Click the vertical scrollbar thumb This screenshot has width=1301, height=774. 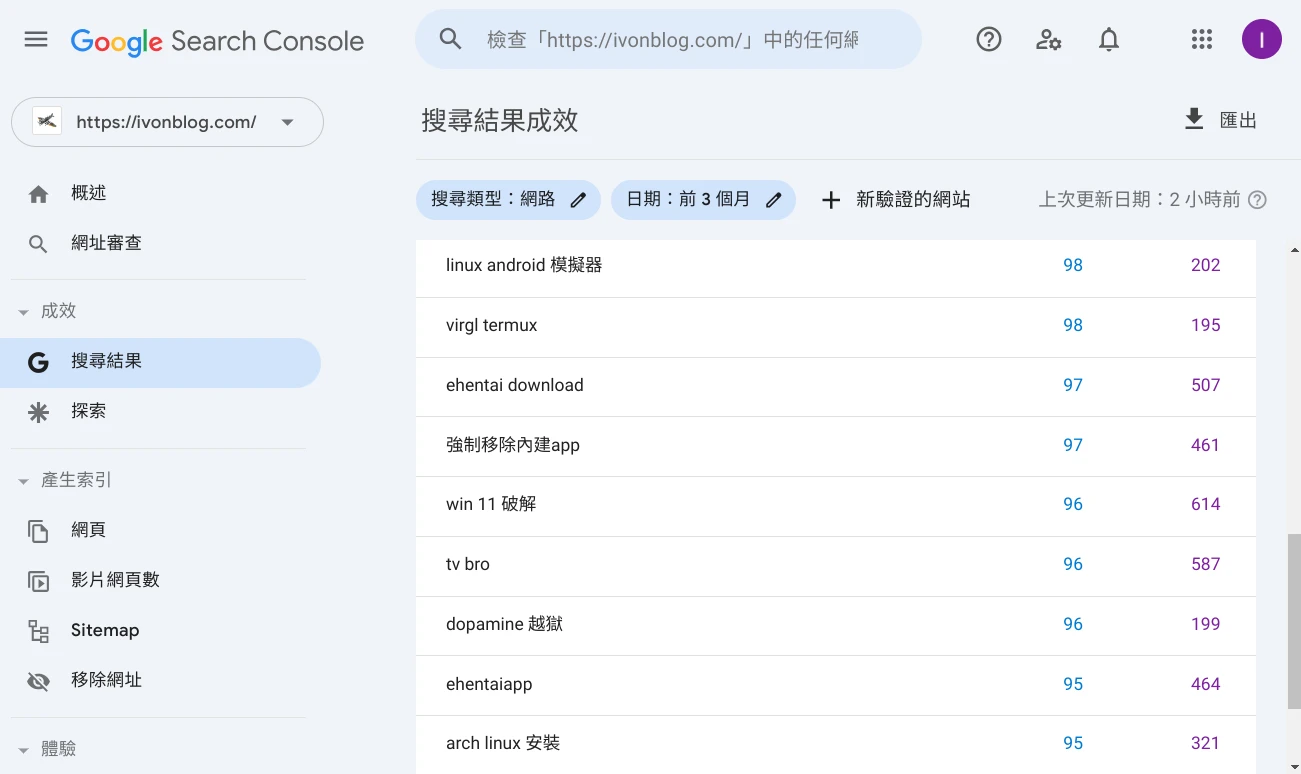[x=1294, y=620]
